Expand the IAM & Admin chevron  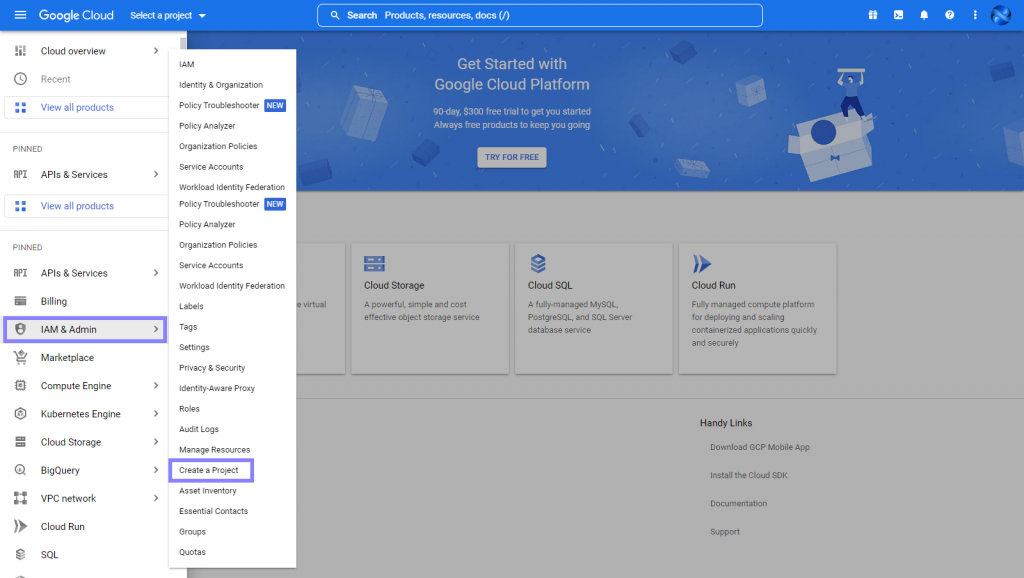[155, 329]
